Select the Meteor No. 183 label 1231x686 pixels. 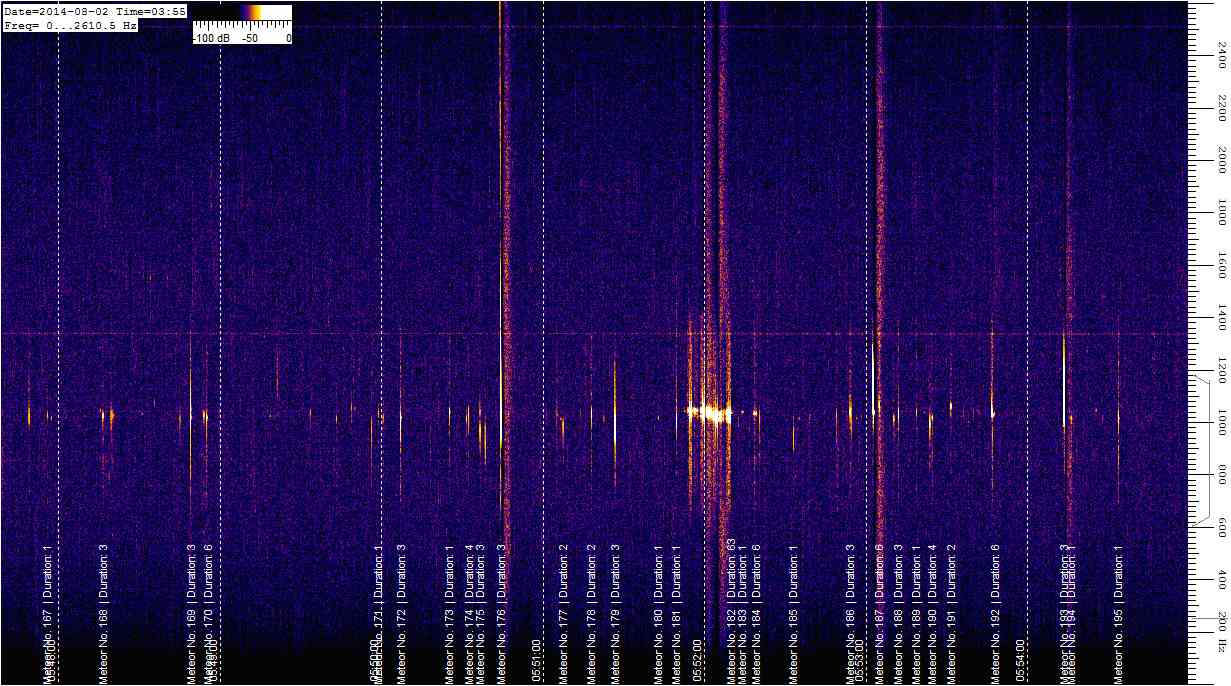743,613
